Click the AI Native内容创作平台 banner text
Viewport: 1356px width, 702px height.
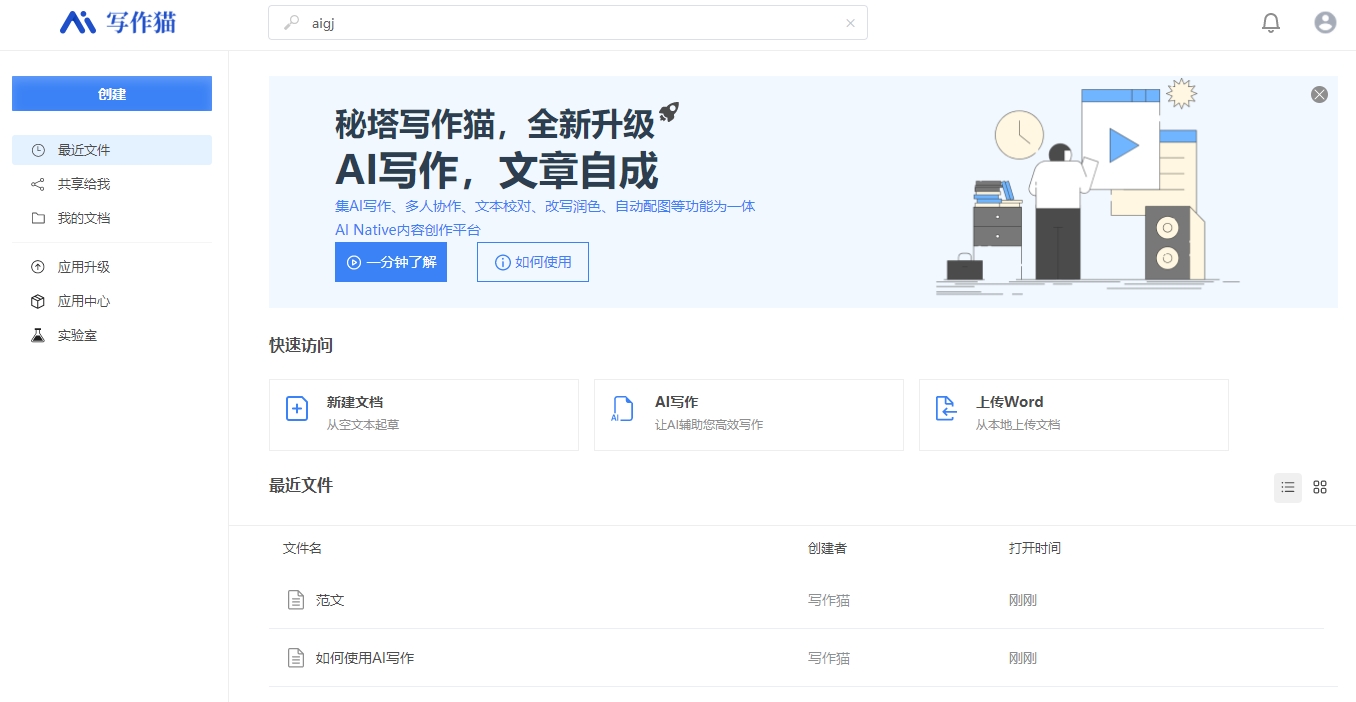(x=408, y=230)
